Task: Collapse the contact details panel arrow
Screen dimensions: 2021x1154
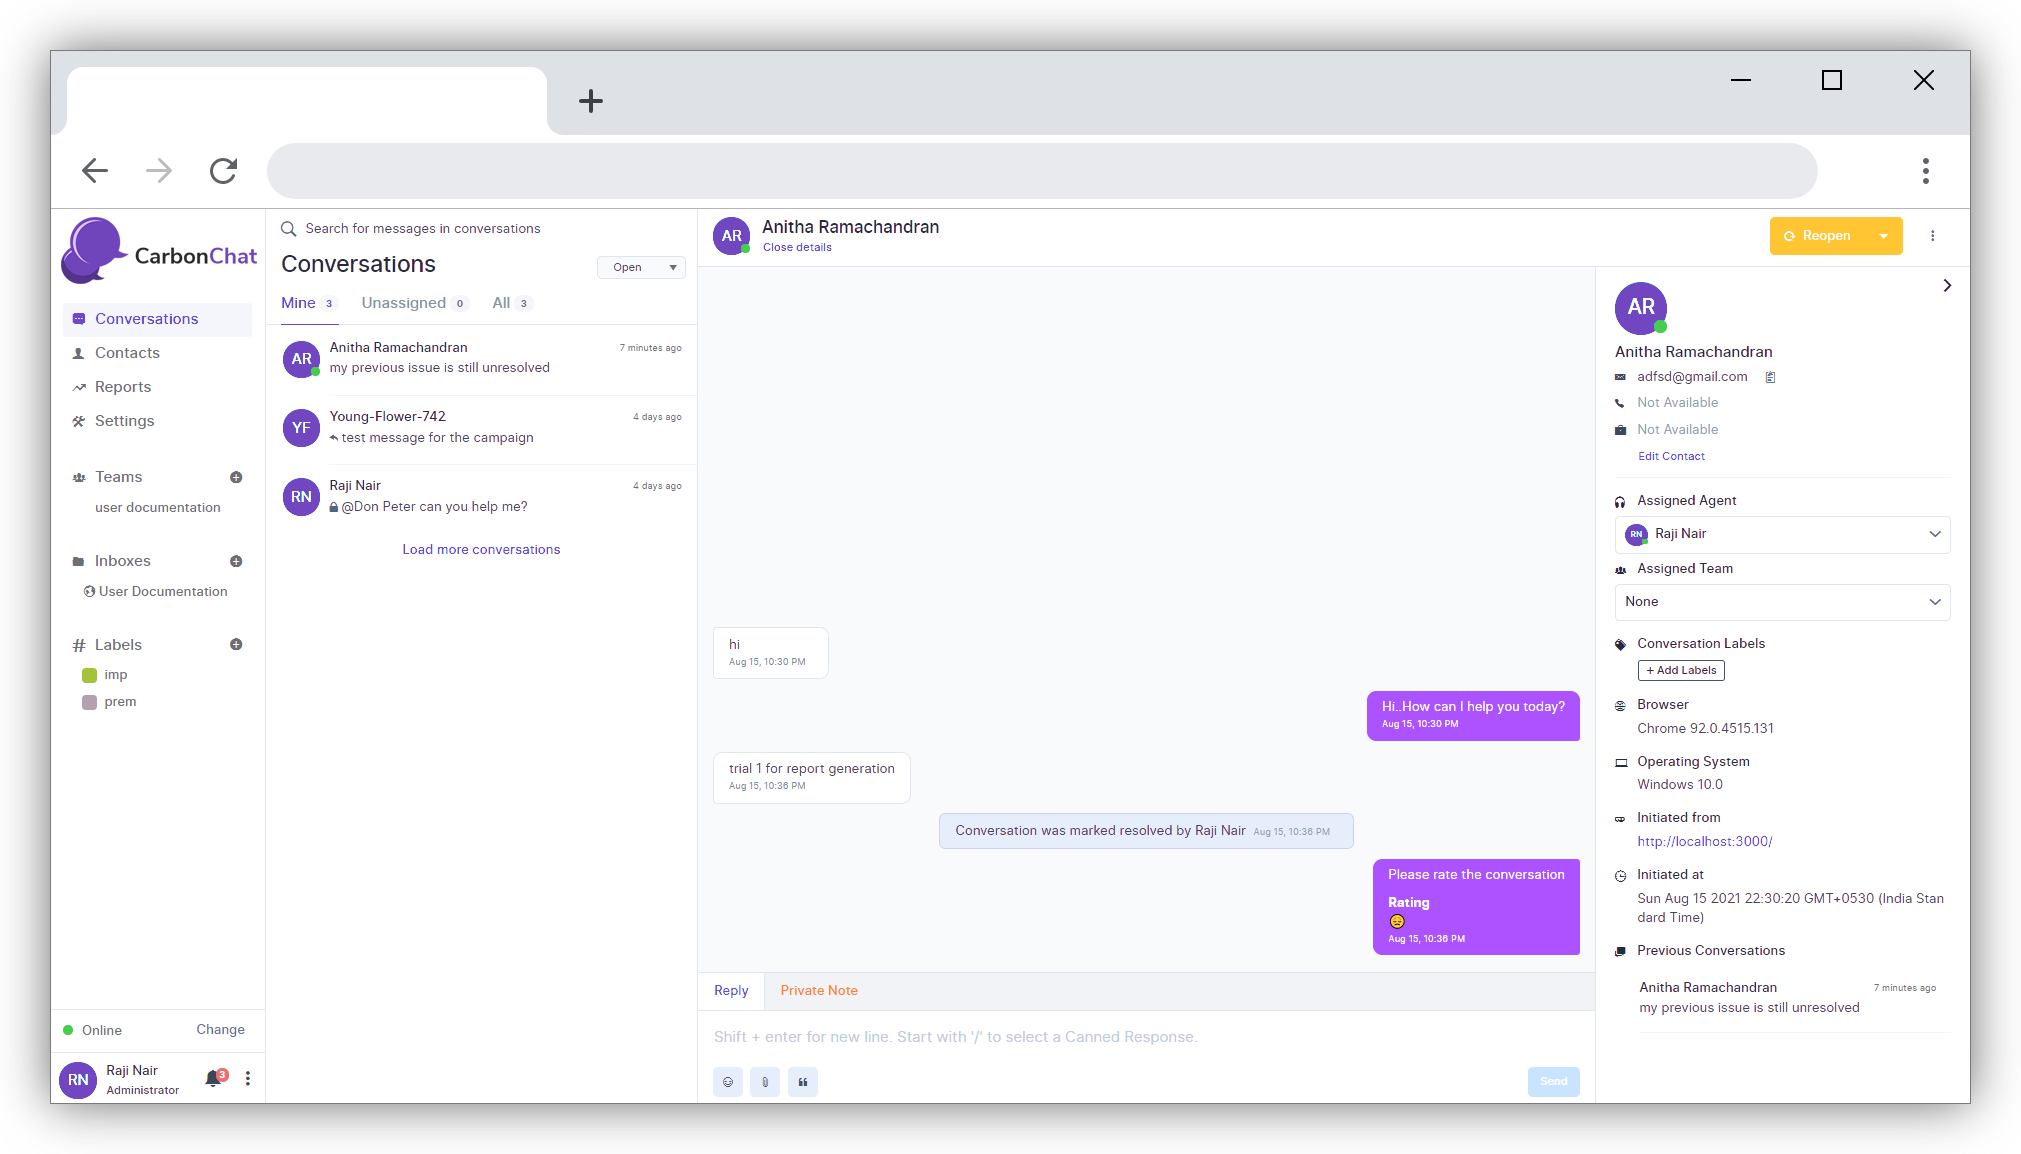Action: click(x=1946, y=286)
